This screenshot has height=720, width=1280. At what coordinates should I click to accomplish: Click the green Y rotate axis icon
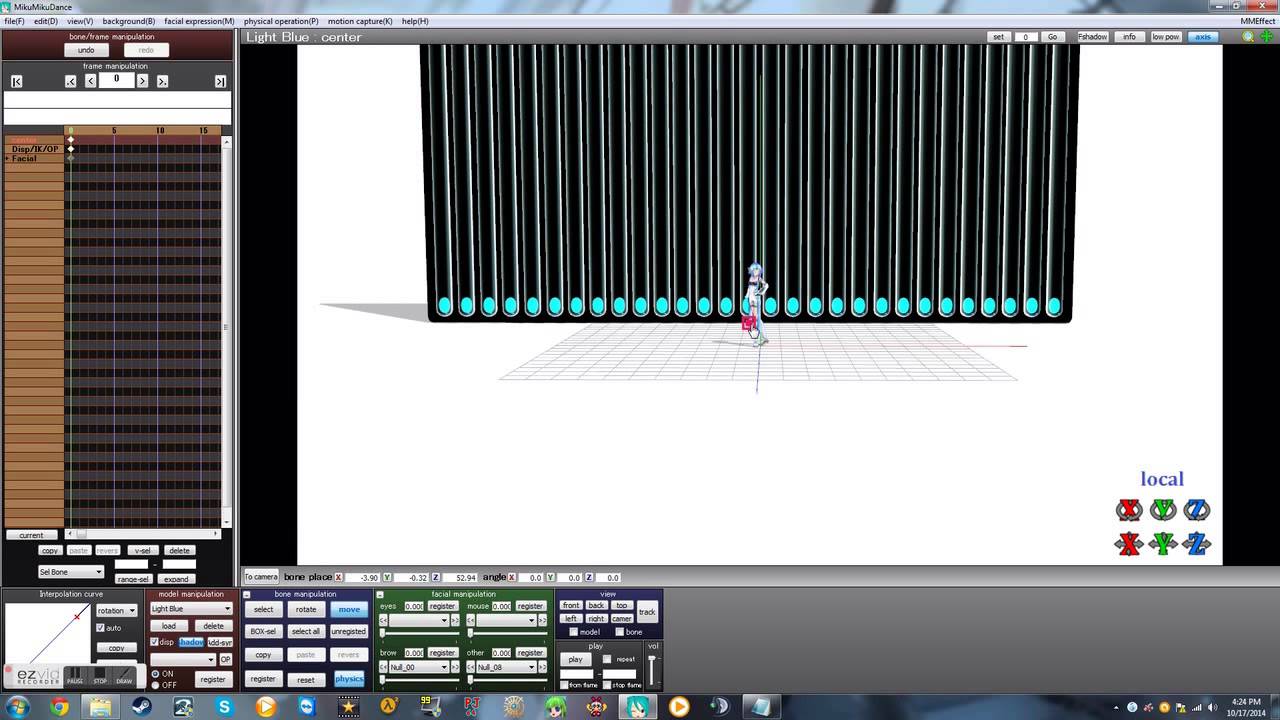point(1163,510)
